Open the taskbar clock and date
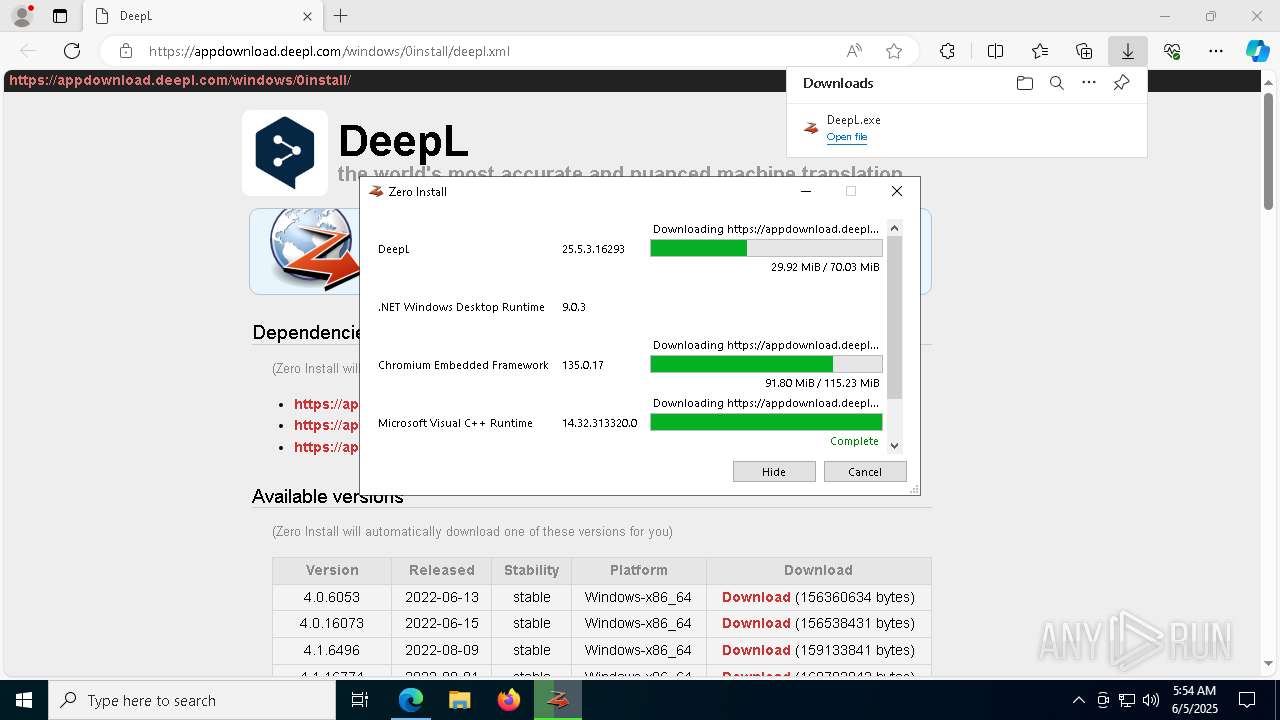1280x720 pixels. pyautogui.click(x=1194, y=700)
